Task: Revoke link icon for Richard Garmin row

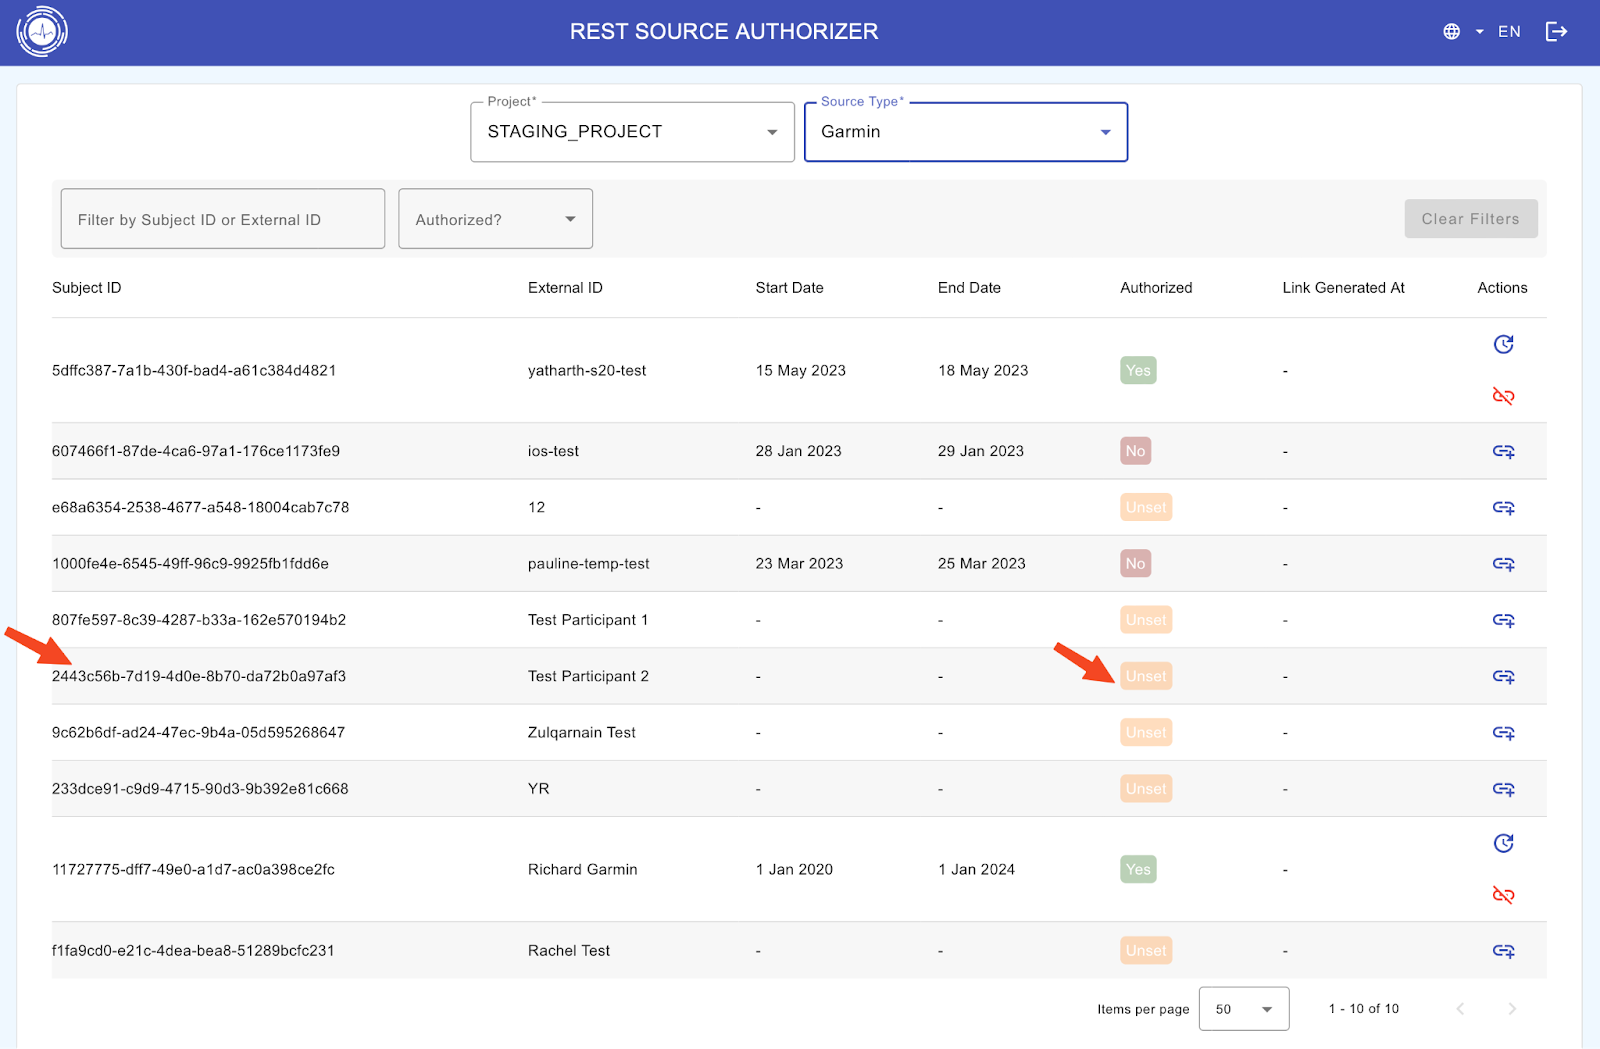Action: pyautogui.click(x=1503, y=895)
